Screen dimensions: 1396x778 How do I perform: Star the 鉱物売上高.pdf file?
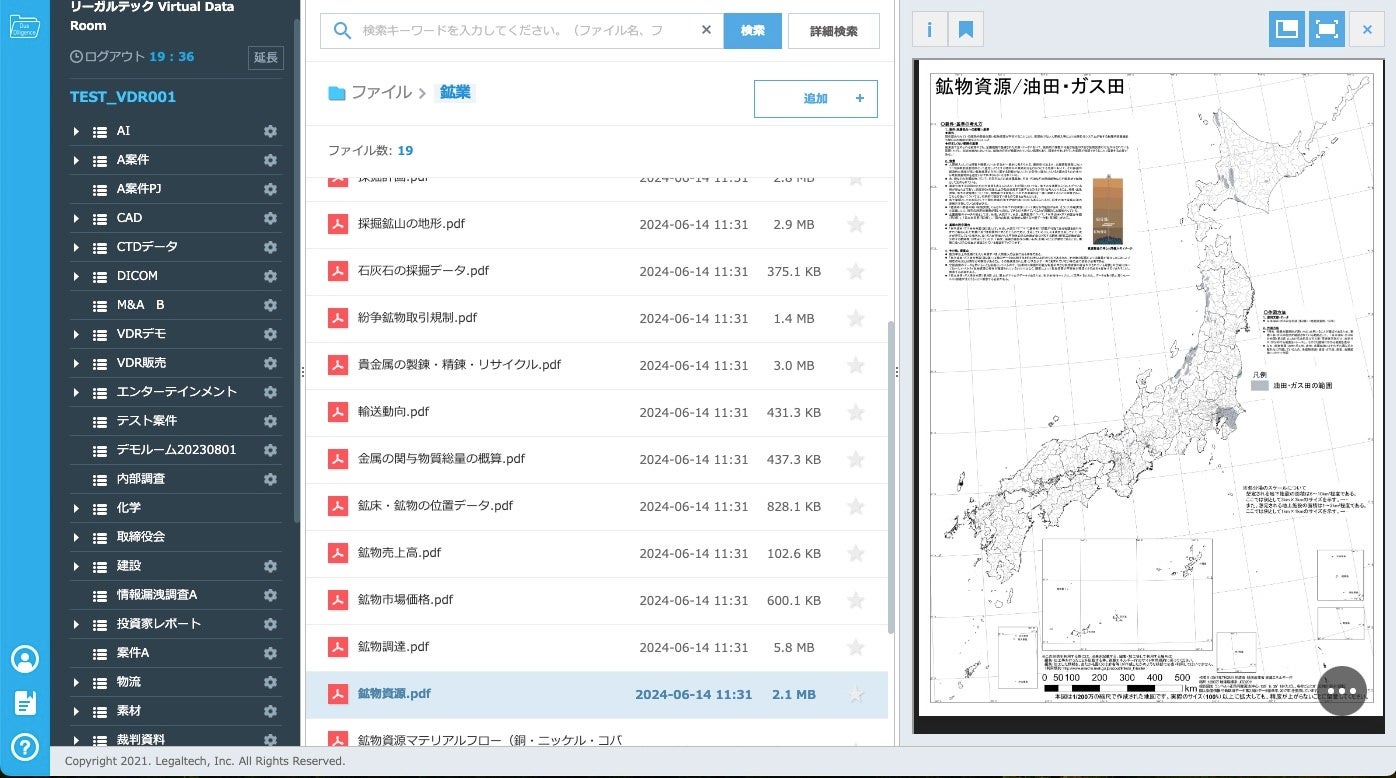(x=856, y=554)
